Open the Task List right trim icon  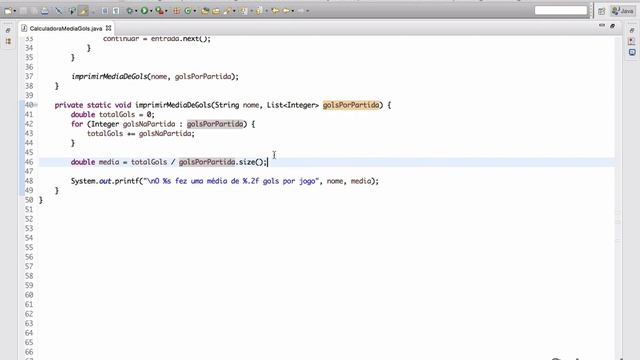632,41
